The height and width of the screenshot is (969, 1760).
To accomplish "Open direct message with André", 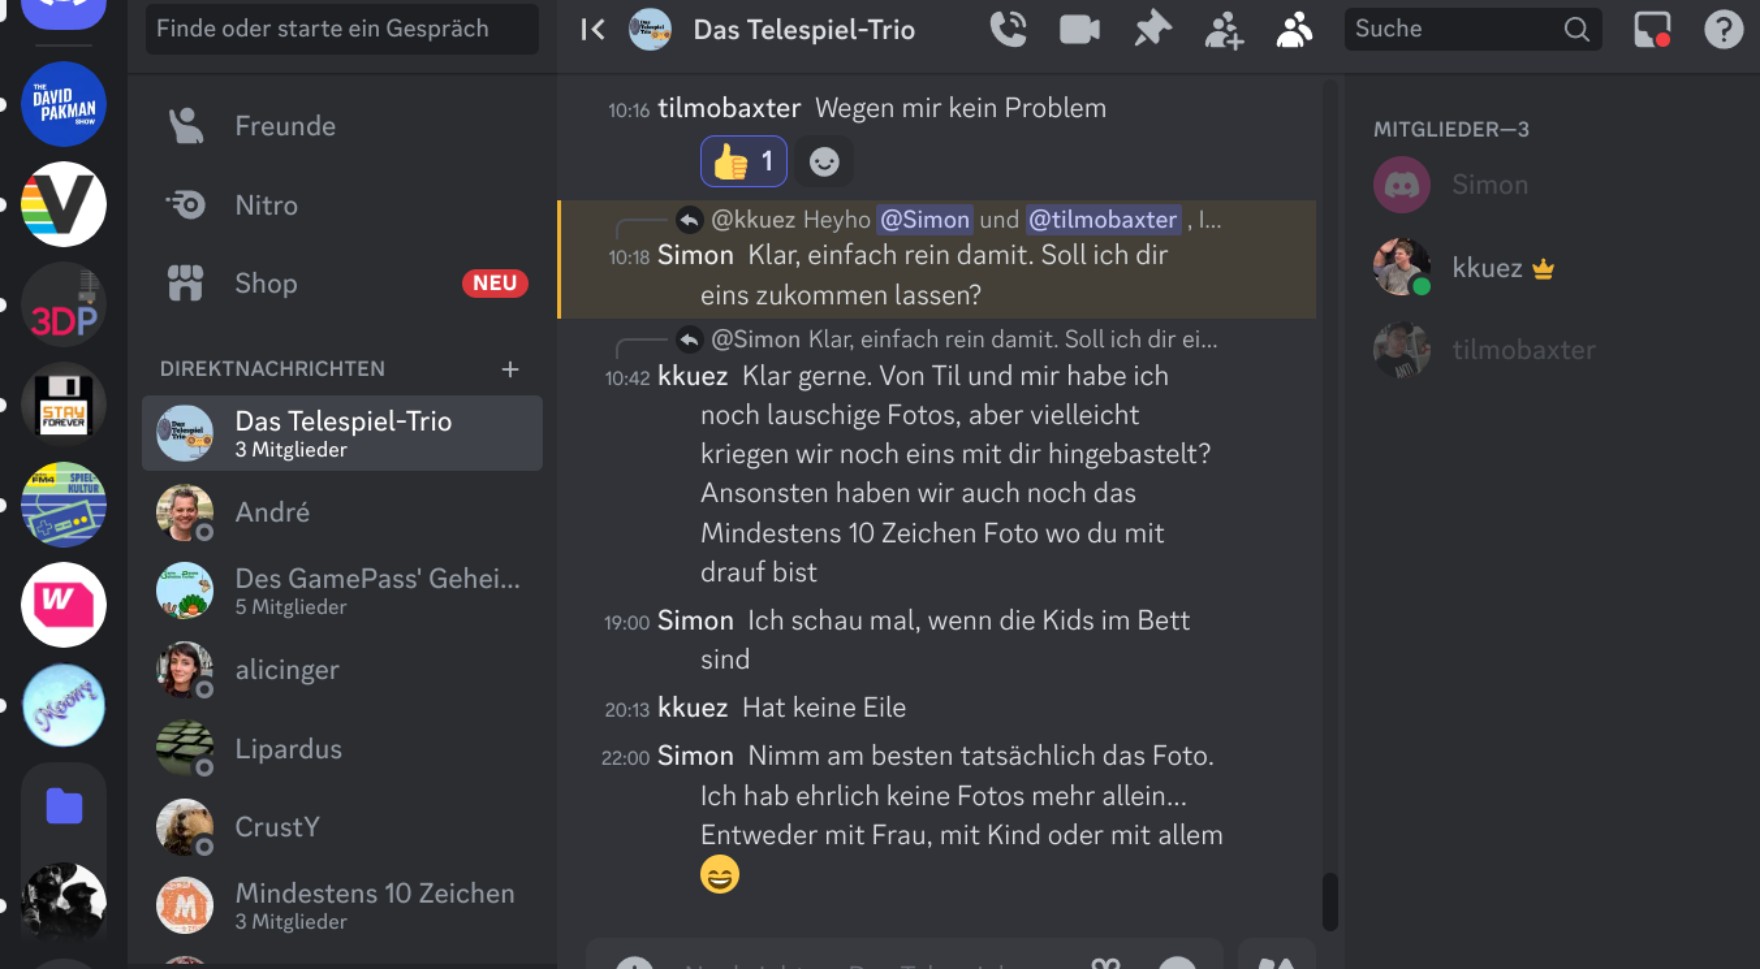I will point(272,512).
